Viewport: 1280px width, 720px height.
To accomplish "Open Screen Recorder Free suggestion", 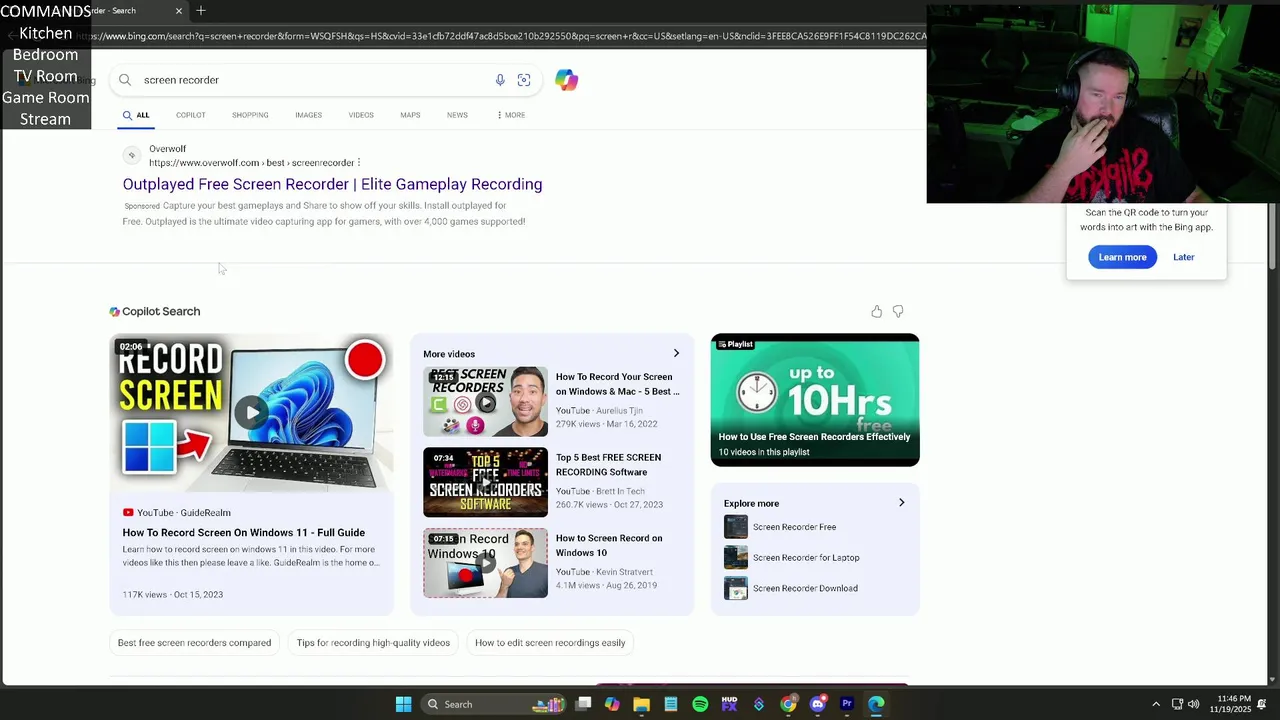I will click(x=794, y=527).
